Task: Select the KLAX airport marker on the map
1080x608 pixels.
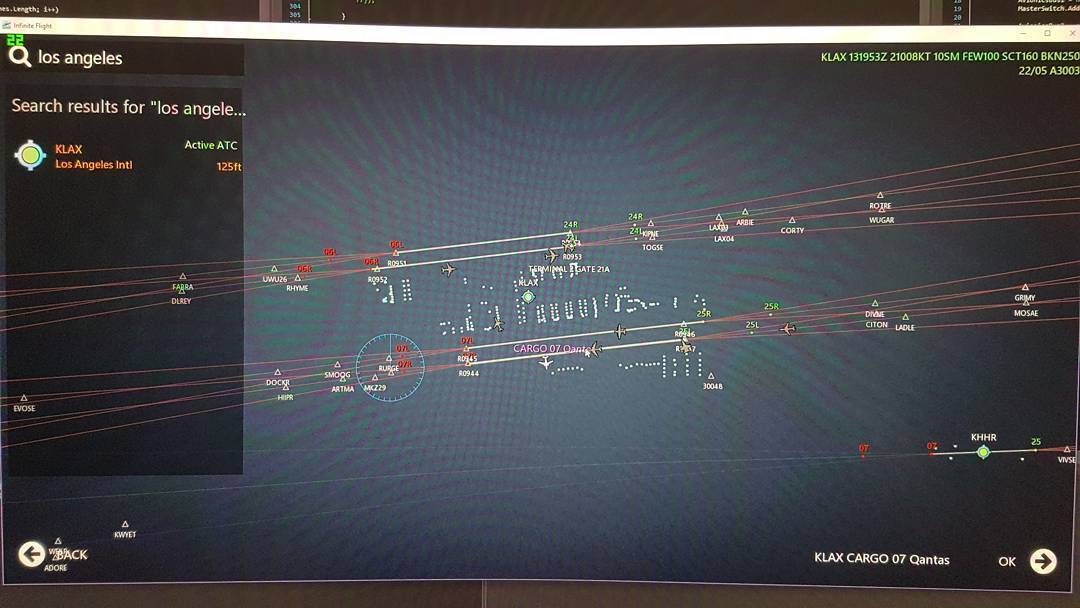Action: (528, 297)
